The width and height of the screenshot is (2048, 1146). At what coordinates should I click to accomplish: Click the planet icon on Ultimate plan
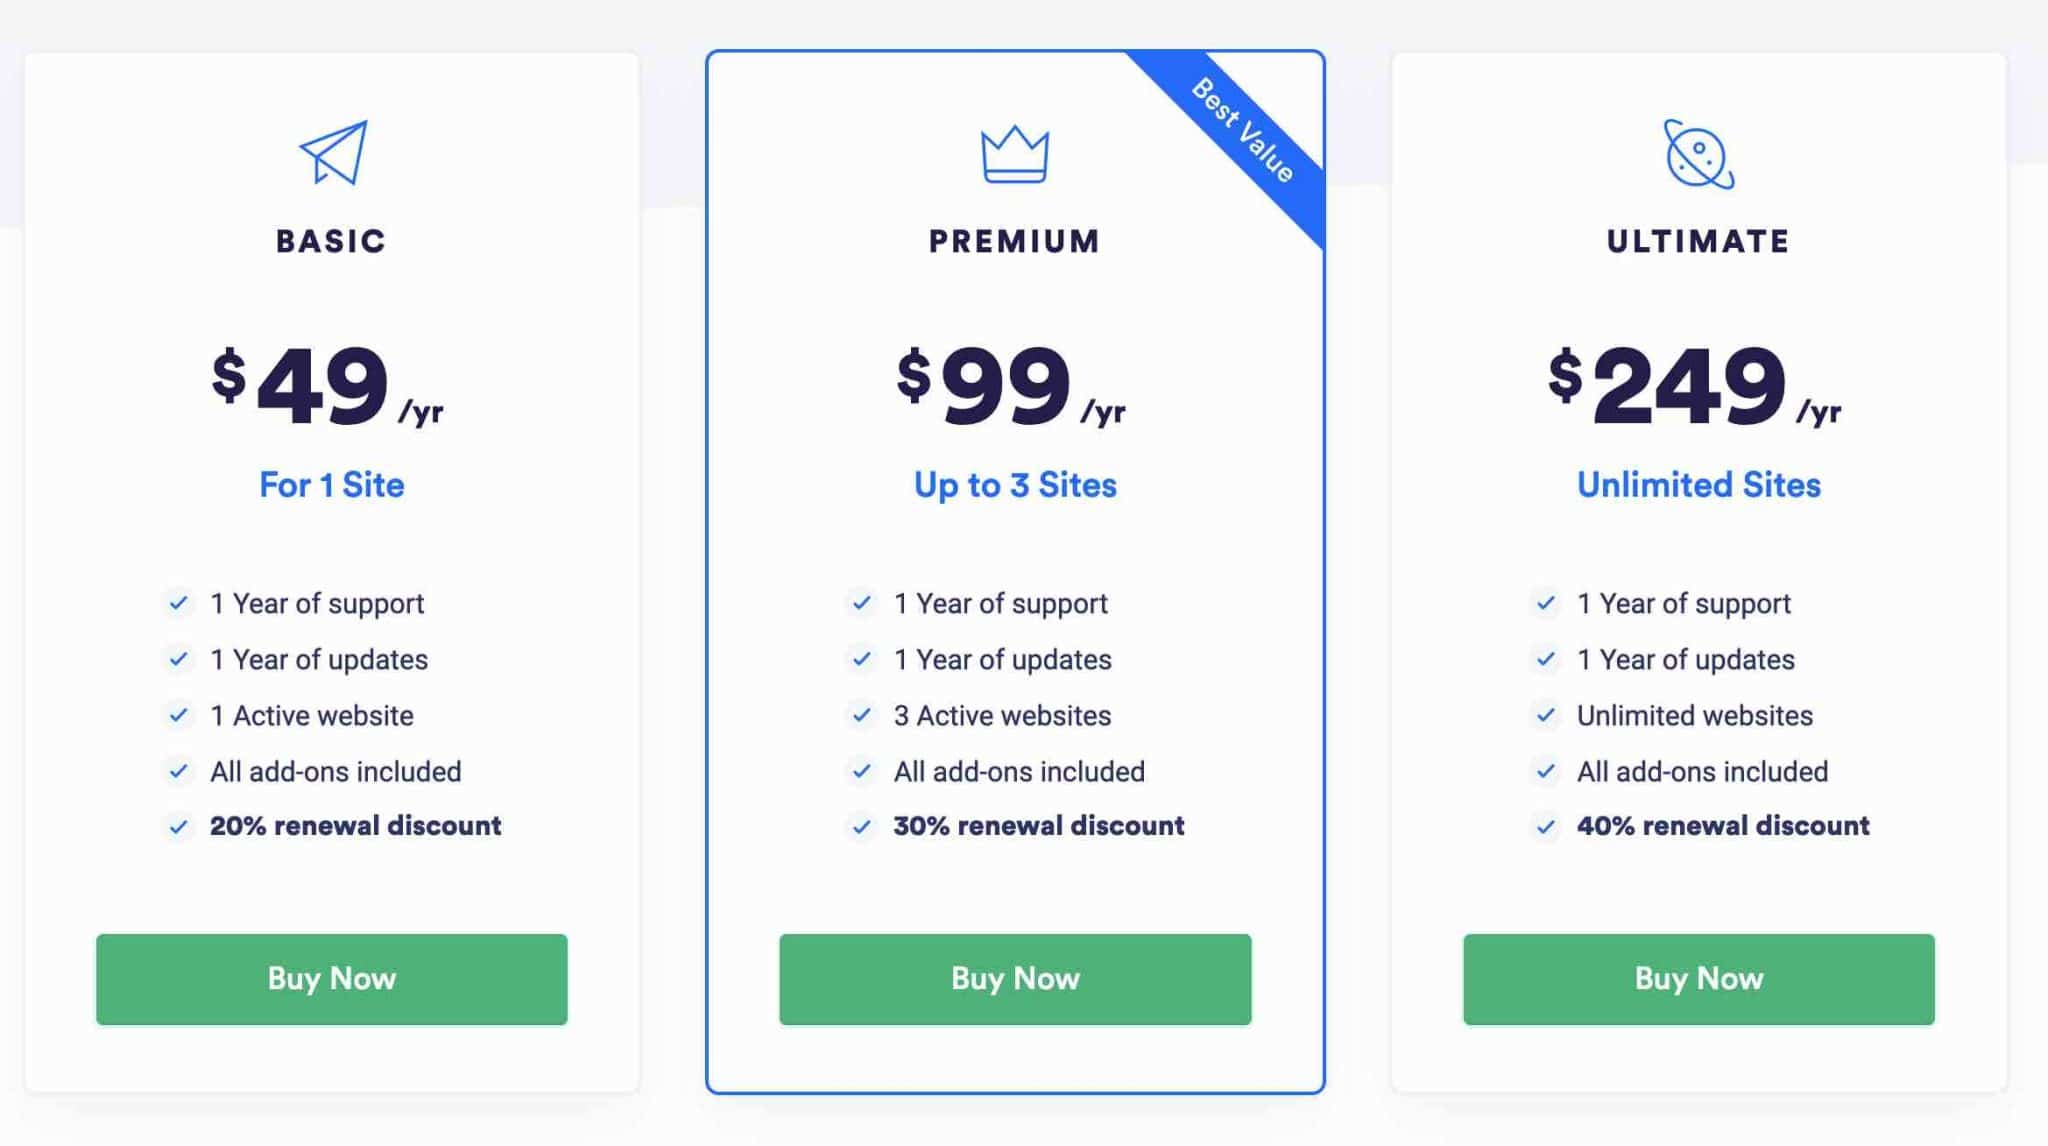(1698, 154)
